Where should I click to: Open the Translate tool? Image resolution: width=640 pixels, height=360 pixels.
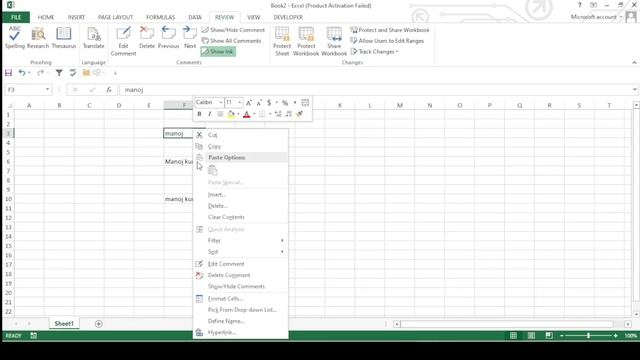[x=93, y=38]
